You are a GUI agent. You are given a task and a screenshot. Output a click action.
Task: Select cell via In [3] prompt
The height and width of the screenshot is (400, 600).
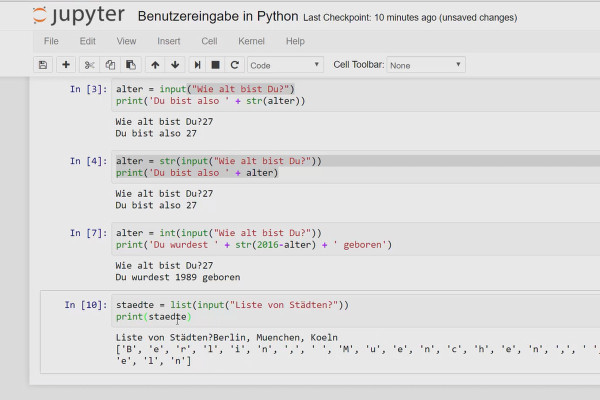[x=88, y=89]
